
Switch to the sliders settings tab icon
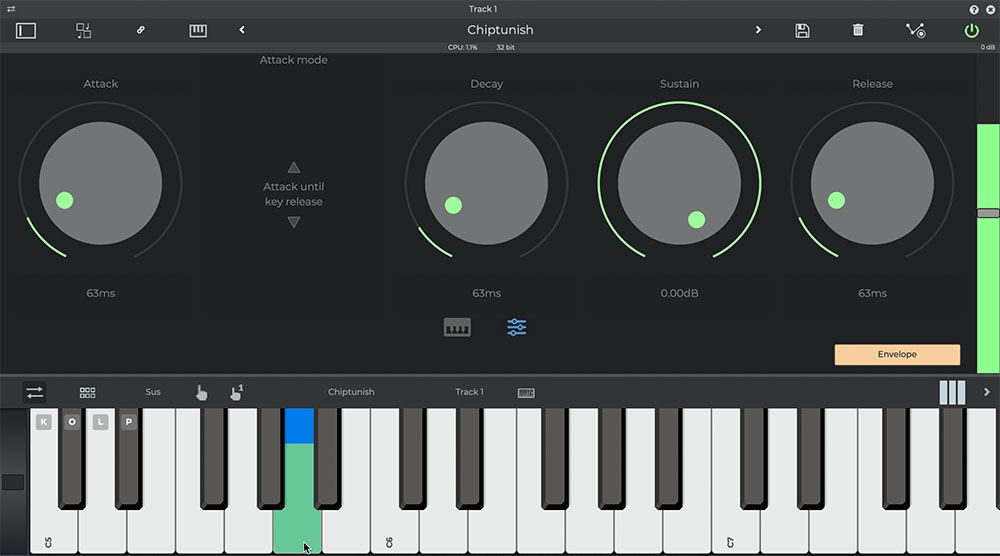[517, 327]
